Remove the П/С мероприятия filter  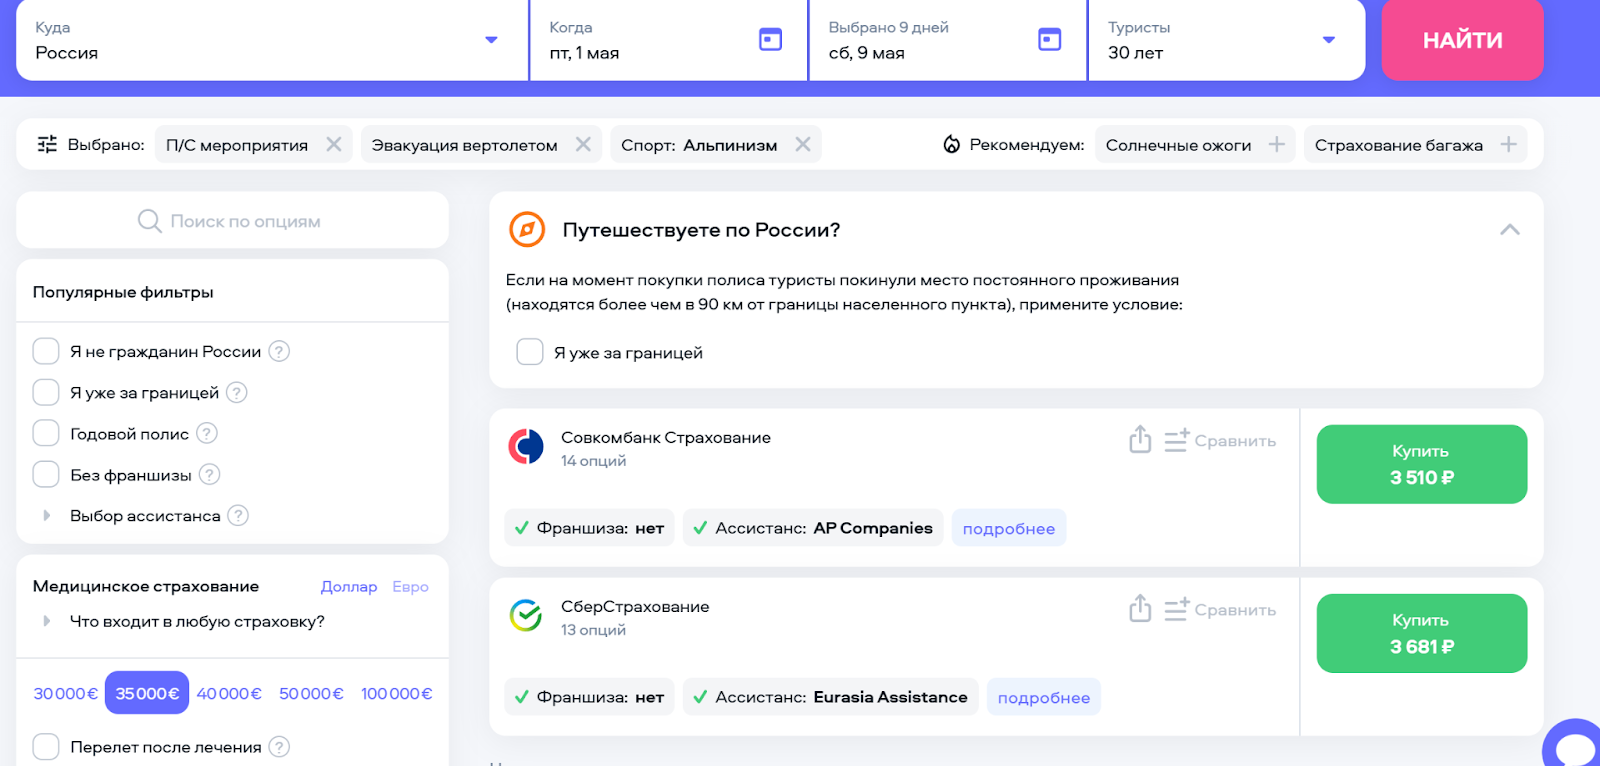[x=334, y=145]
